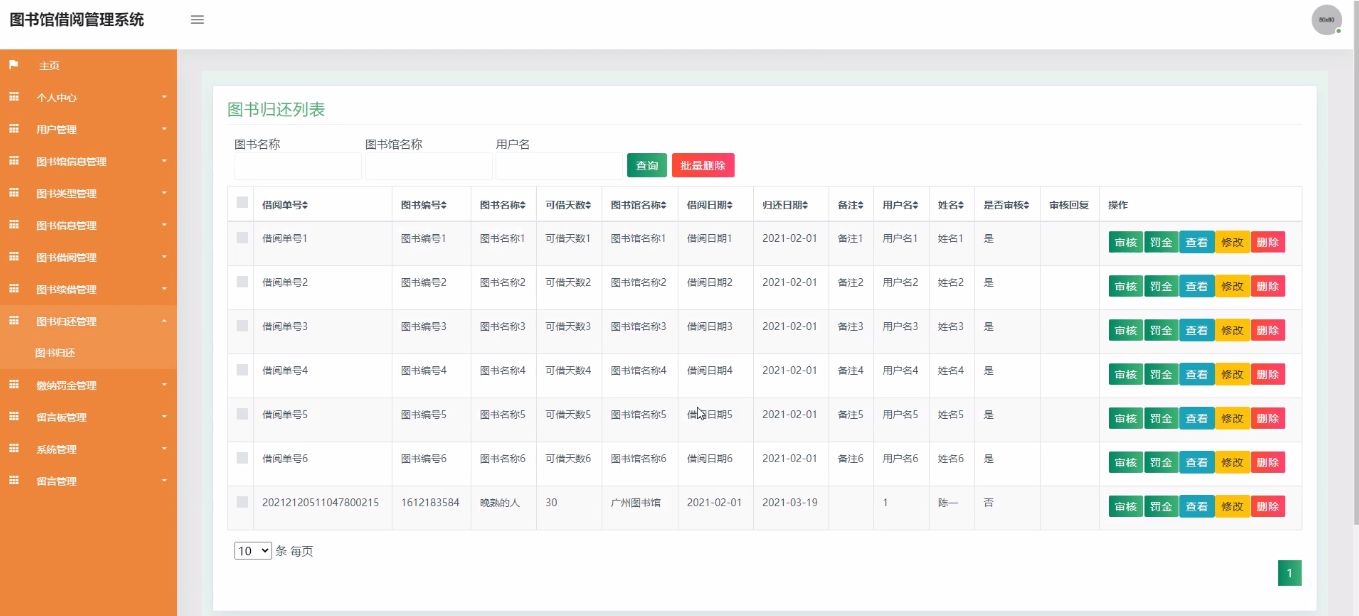This screenshot has width=1359, height=616.
Task: Open the user avatar in top-right
Action: [1326, 20]
